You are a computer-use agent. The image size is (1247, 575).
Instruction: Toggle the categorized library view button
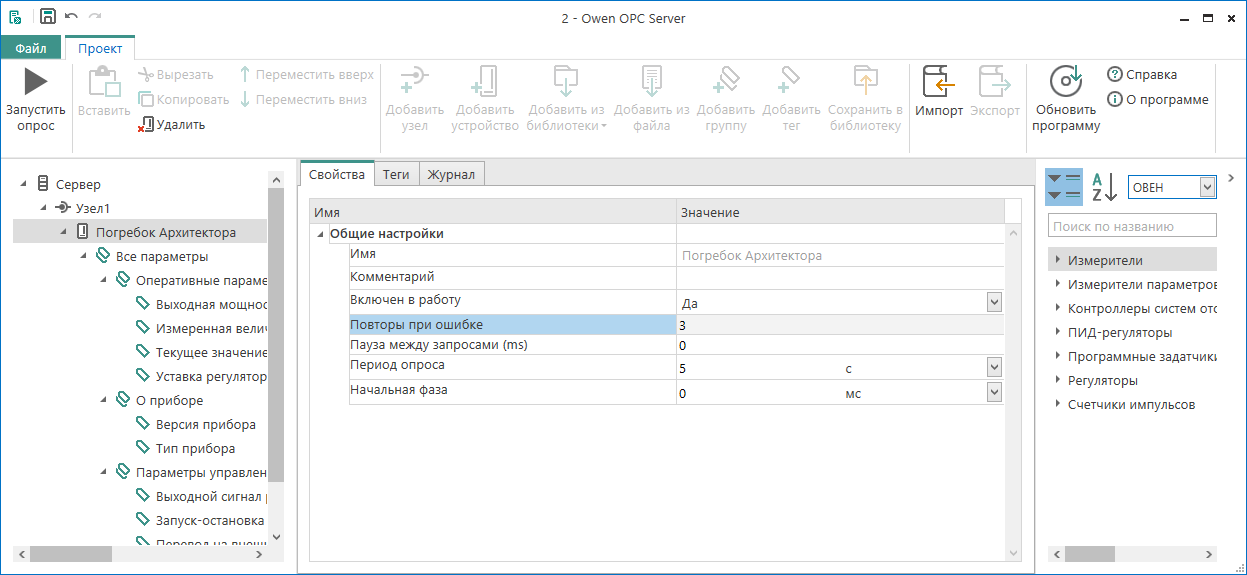[x=1063, y=187]
